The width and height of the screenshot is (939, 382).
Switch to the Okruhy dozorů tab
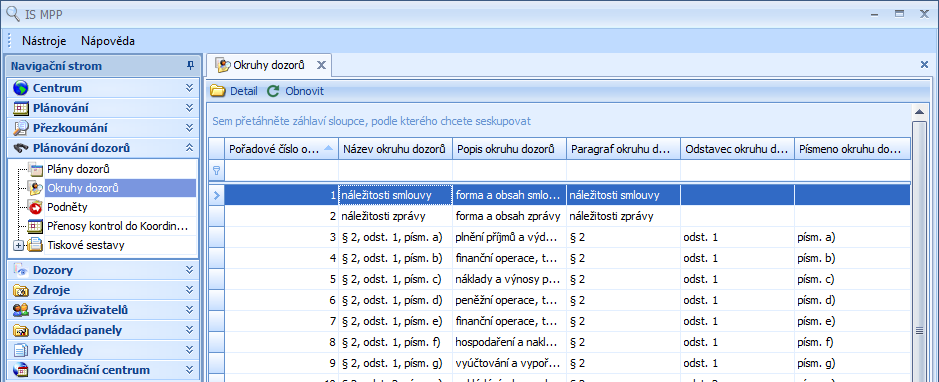point(268,65)
